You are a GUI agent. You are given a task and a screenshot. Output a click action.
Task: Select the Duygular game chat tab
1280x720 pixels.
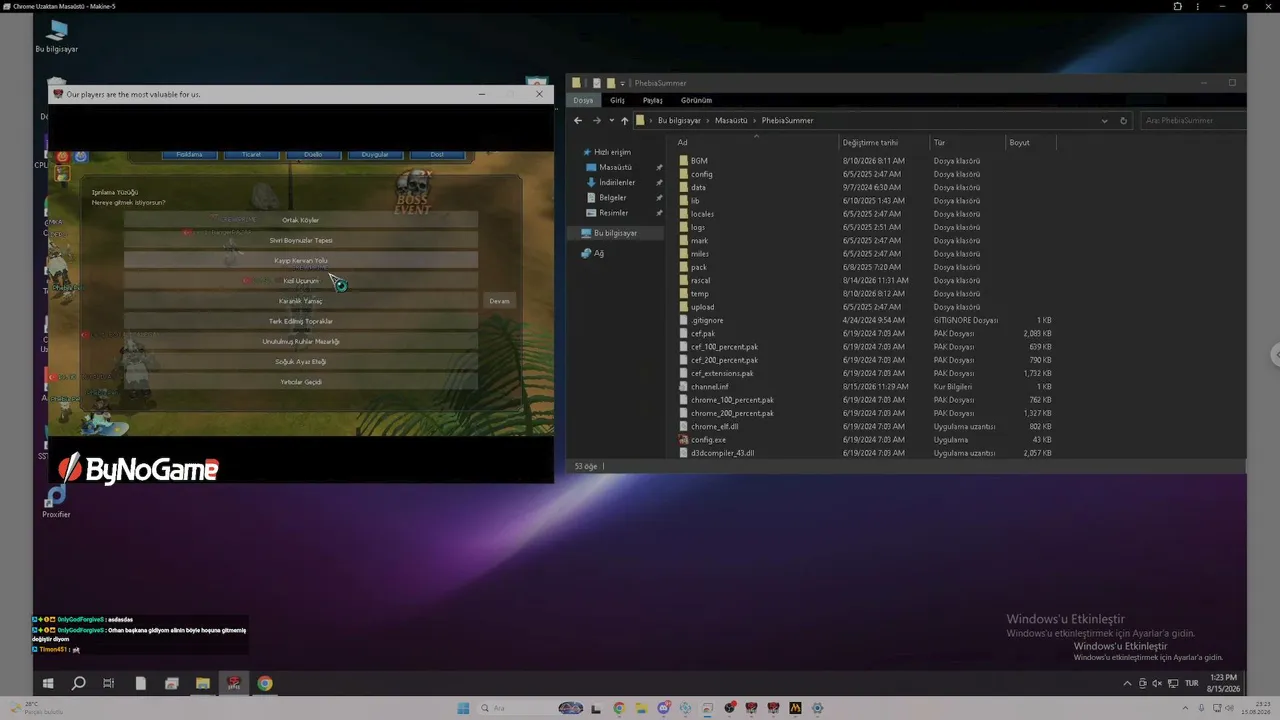(375, 154)
